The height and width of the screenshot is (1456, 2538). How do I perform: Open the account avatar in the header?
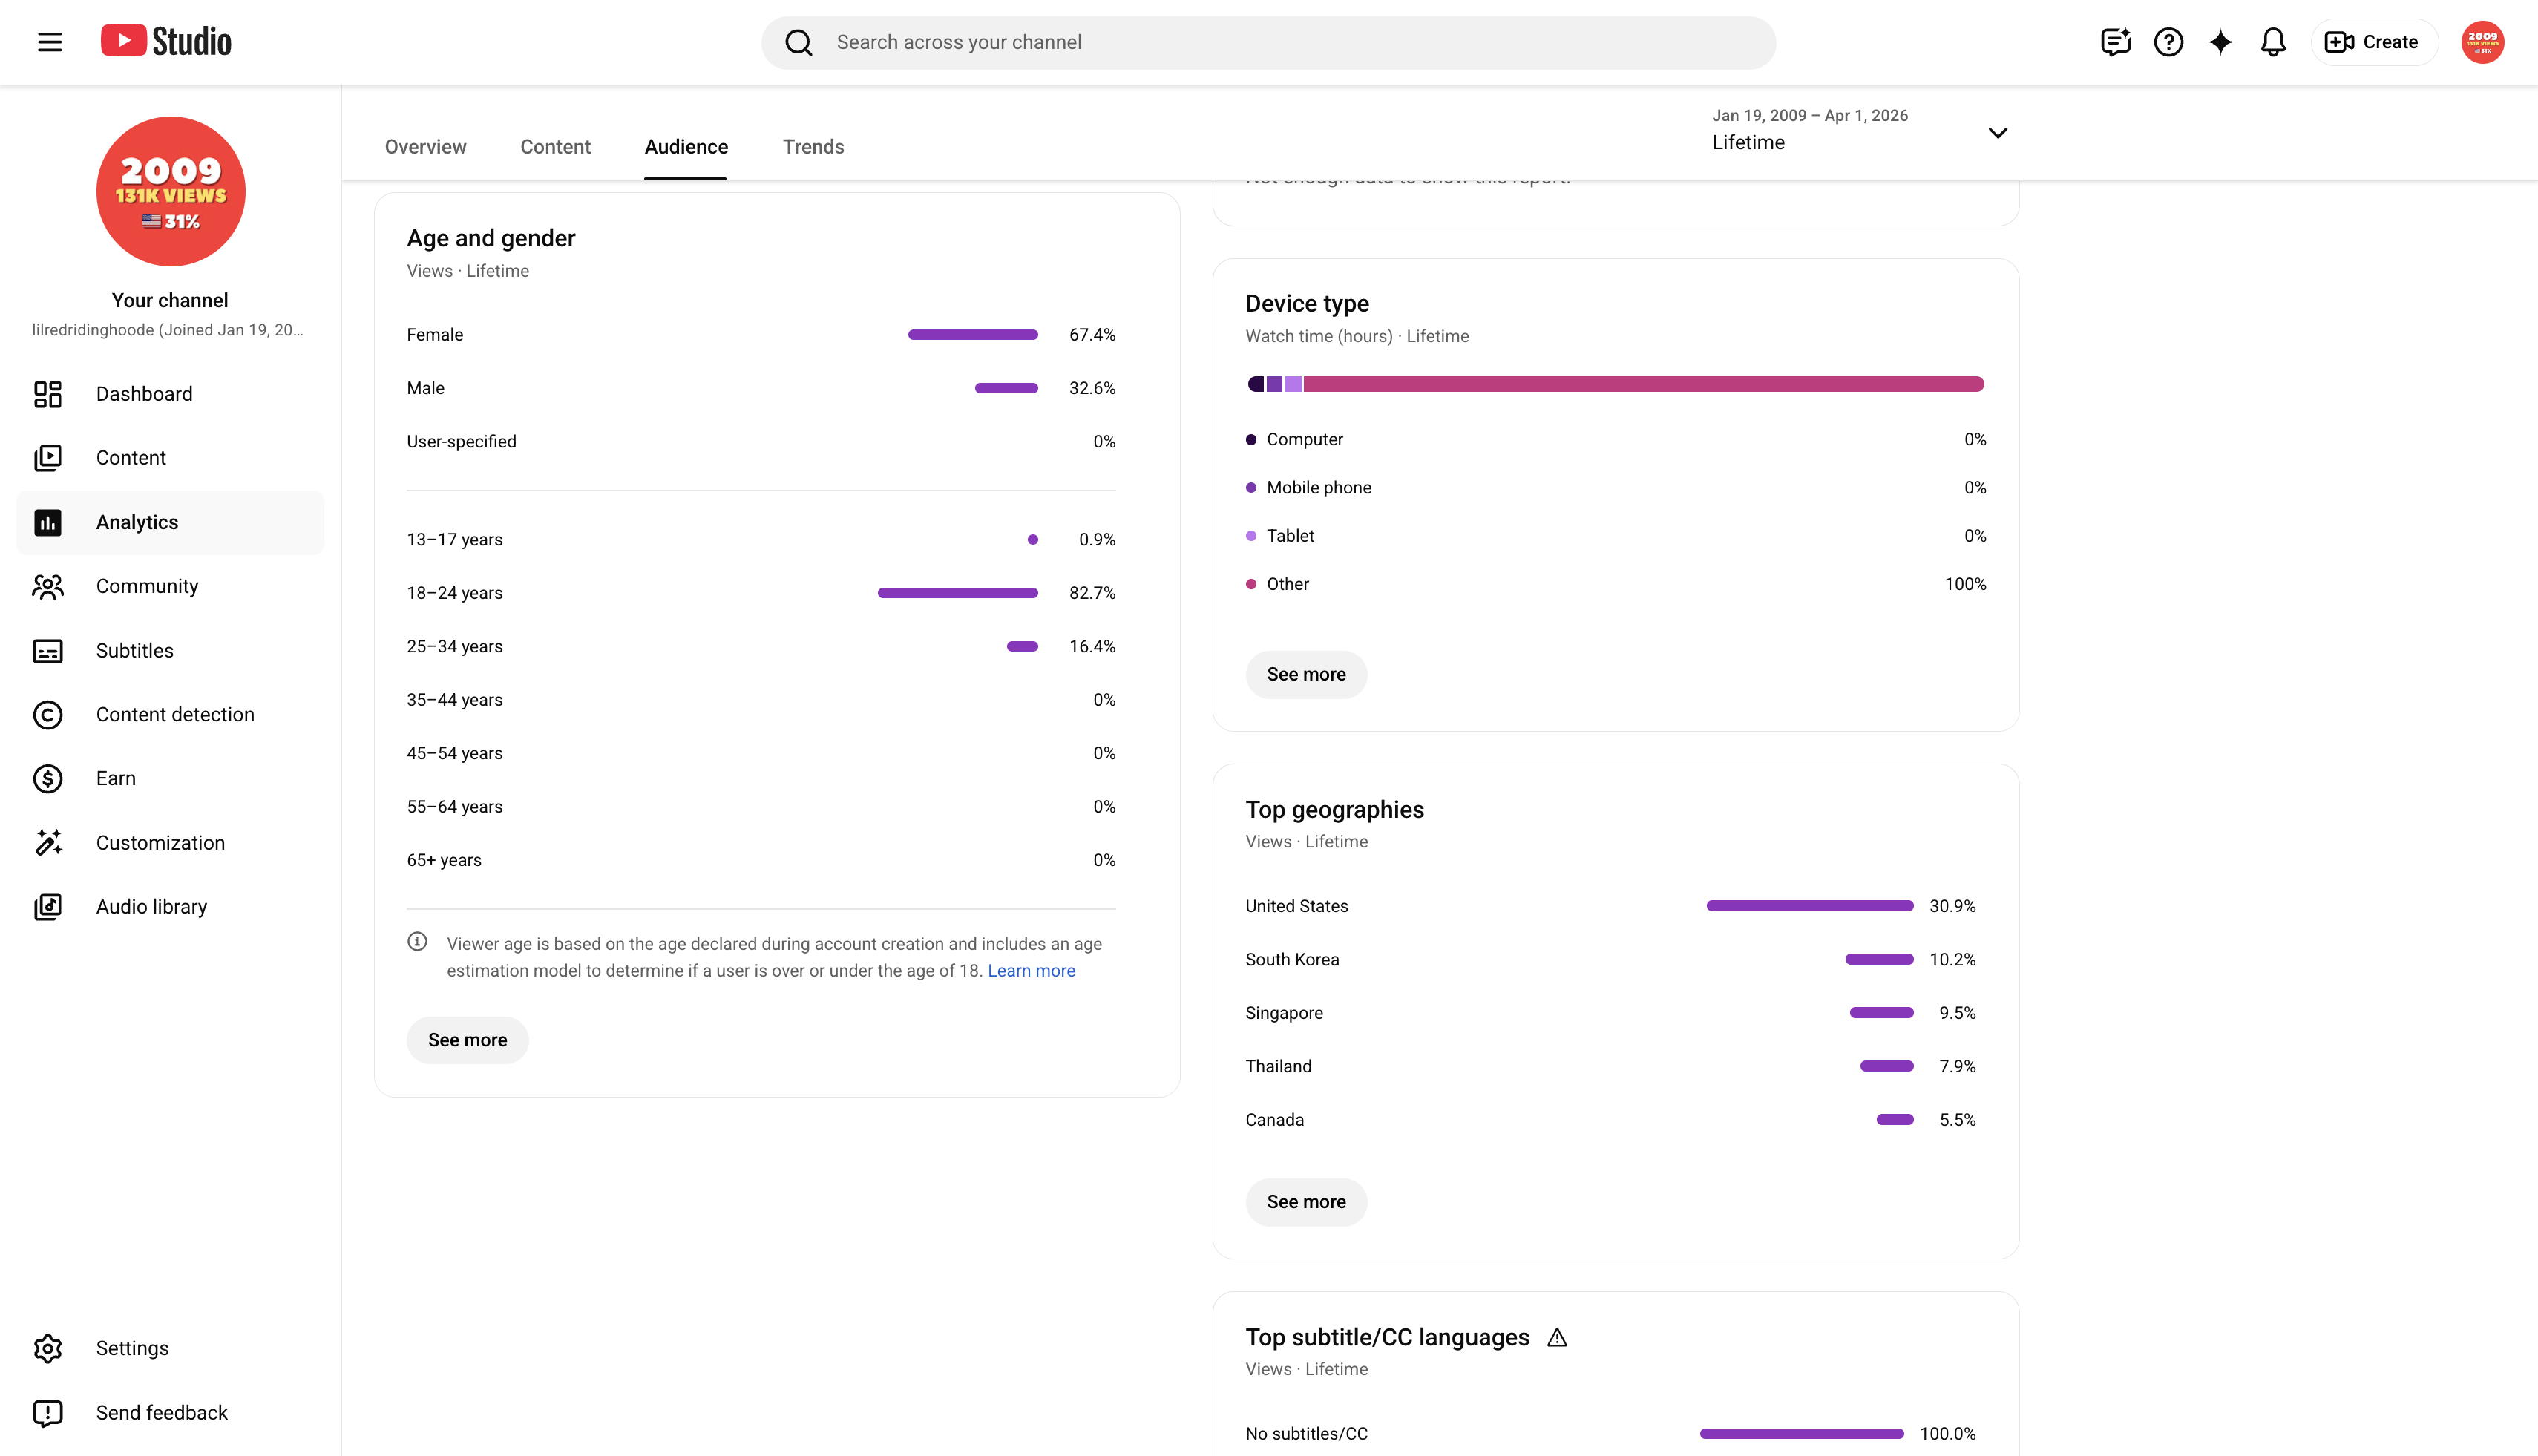click(2482, 42)
